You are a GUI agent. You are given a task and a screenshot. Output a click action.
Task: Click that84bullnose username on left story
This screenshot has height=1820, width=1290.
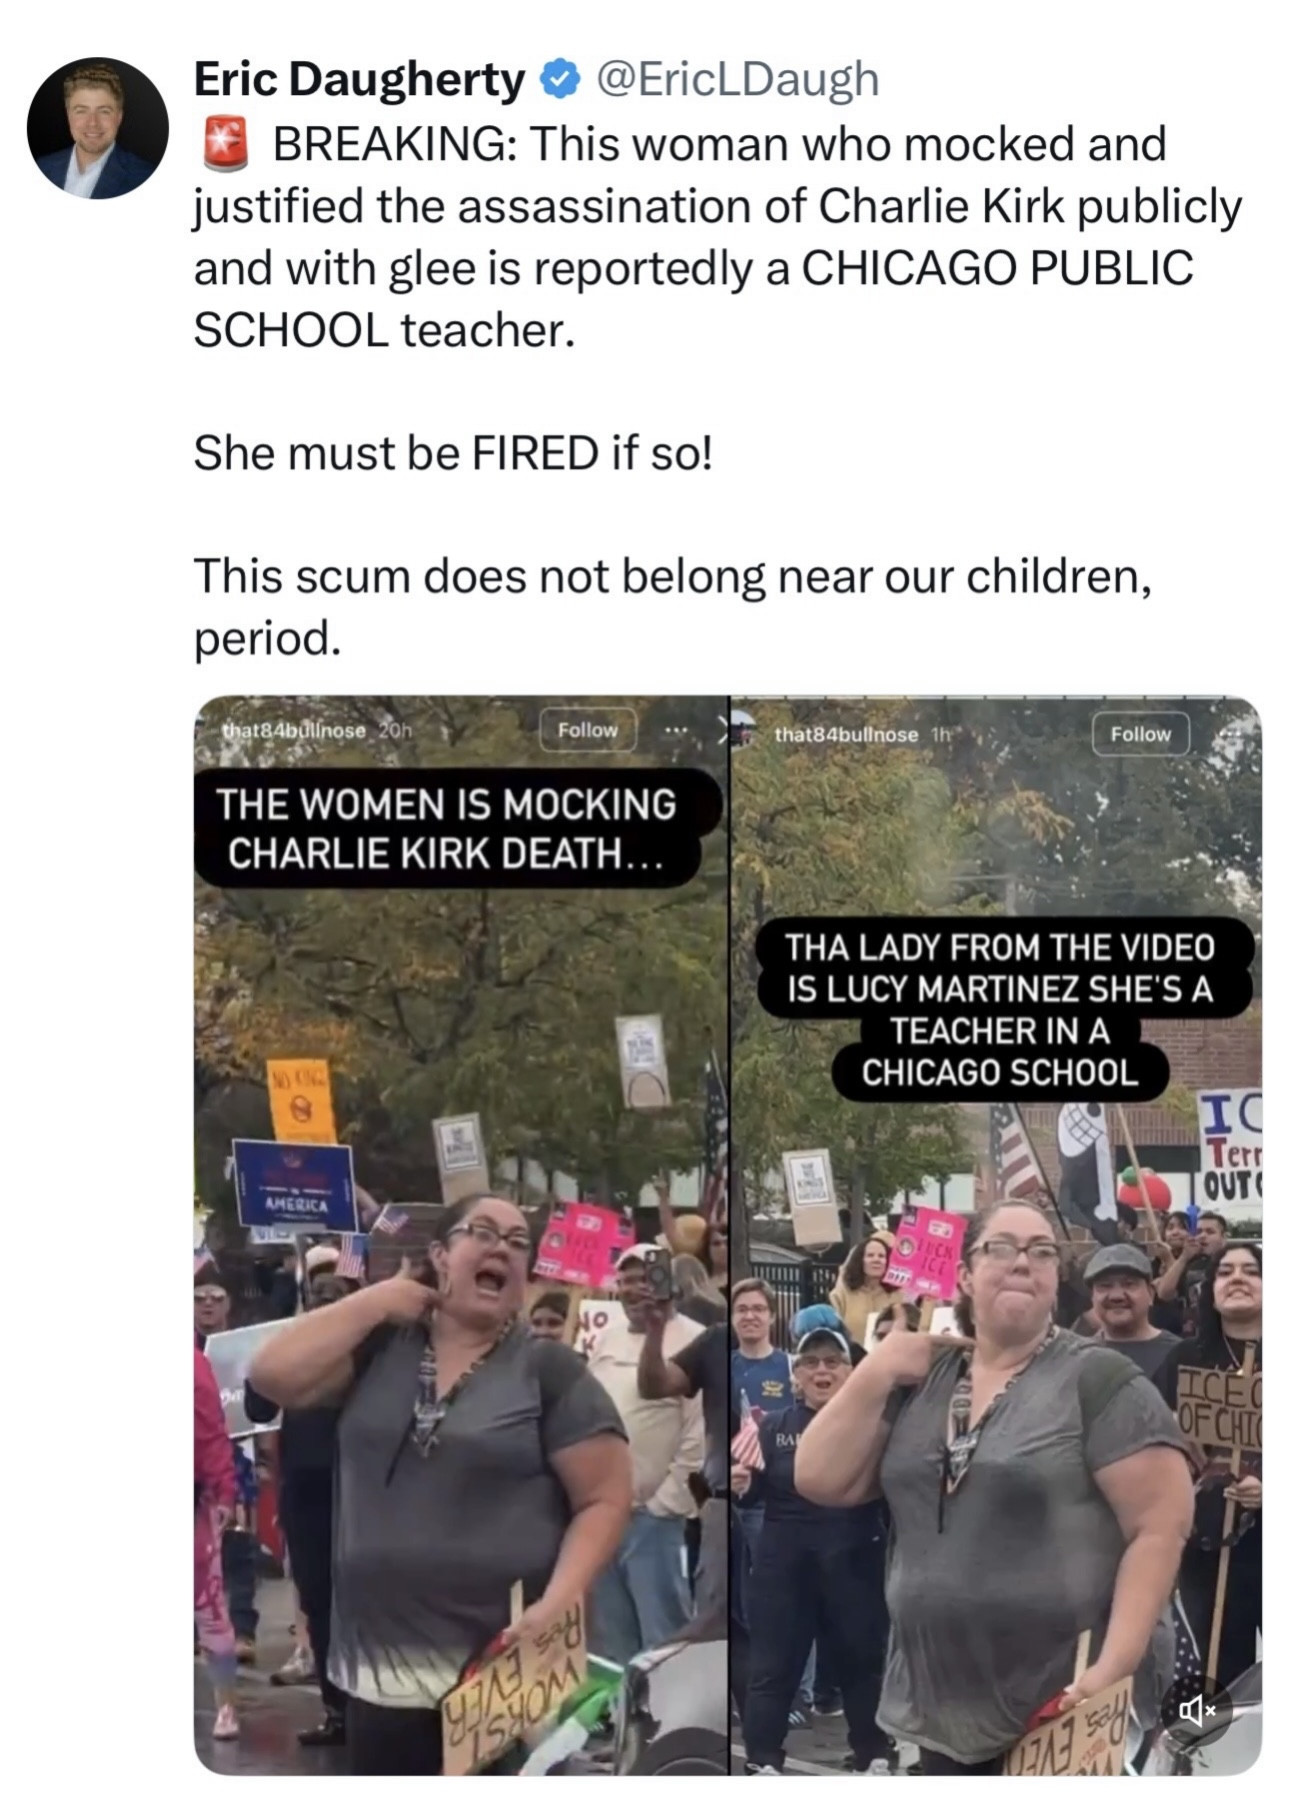point(294,730)
